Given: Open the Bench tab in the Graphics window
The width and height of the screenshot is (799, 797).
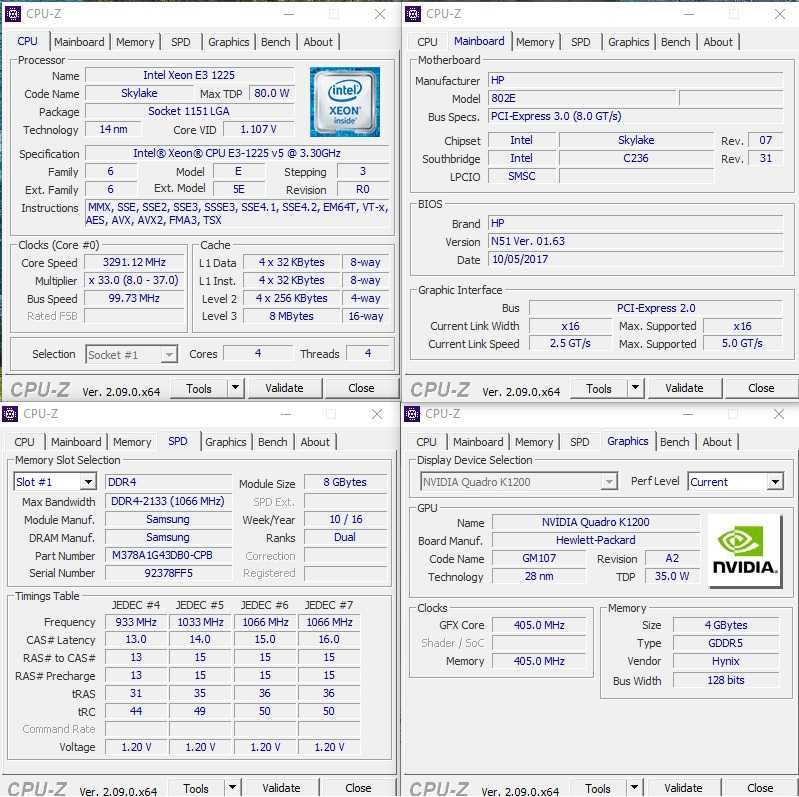Looking at the screenshot, I should (675, 442).
